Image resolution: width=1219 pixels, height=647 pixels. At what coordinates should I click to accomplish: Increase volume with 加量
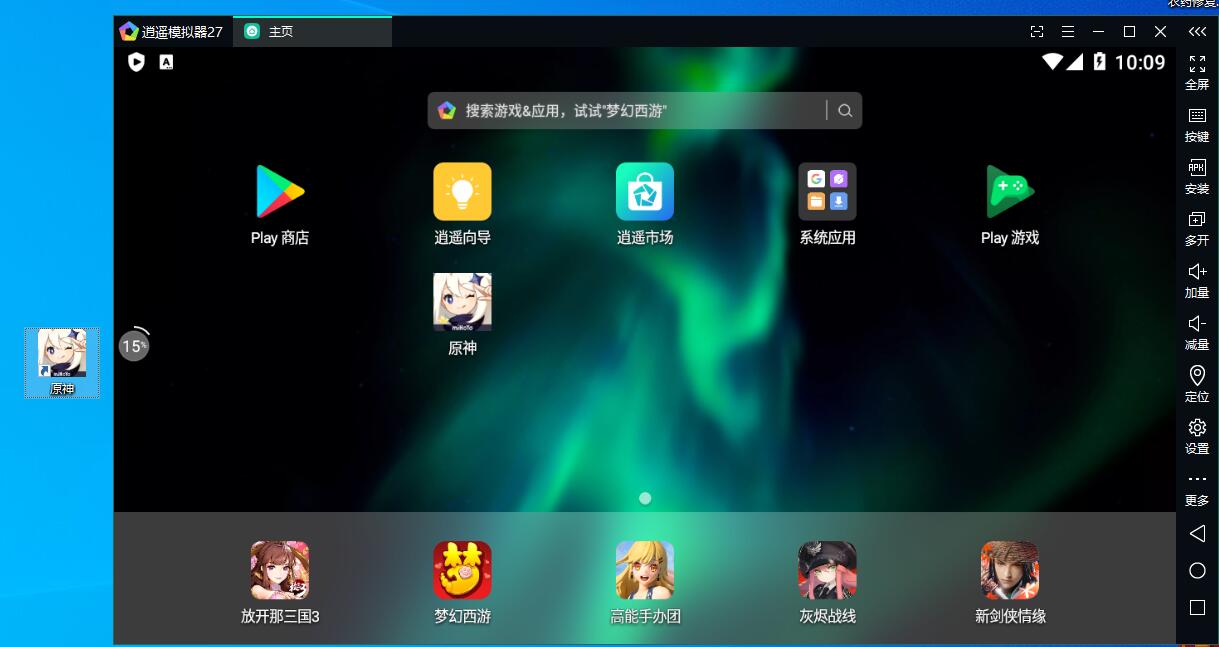[1197, 280]
